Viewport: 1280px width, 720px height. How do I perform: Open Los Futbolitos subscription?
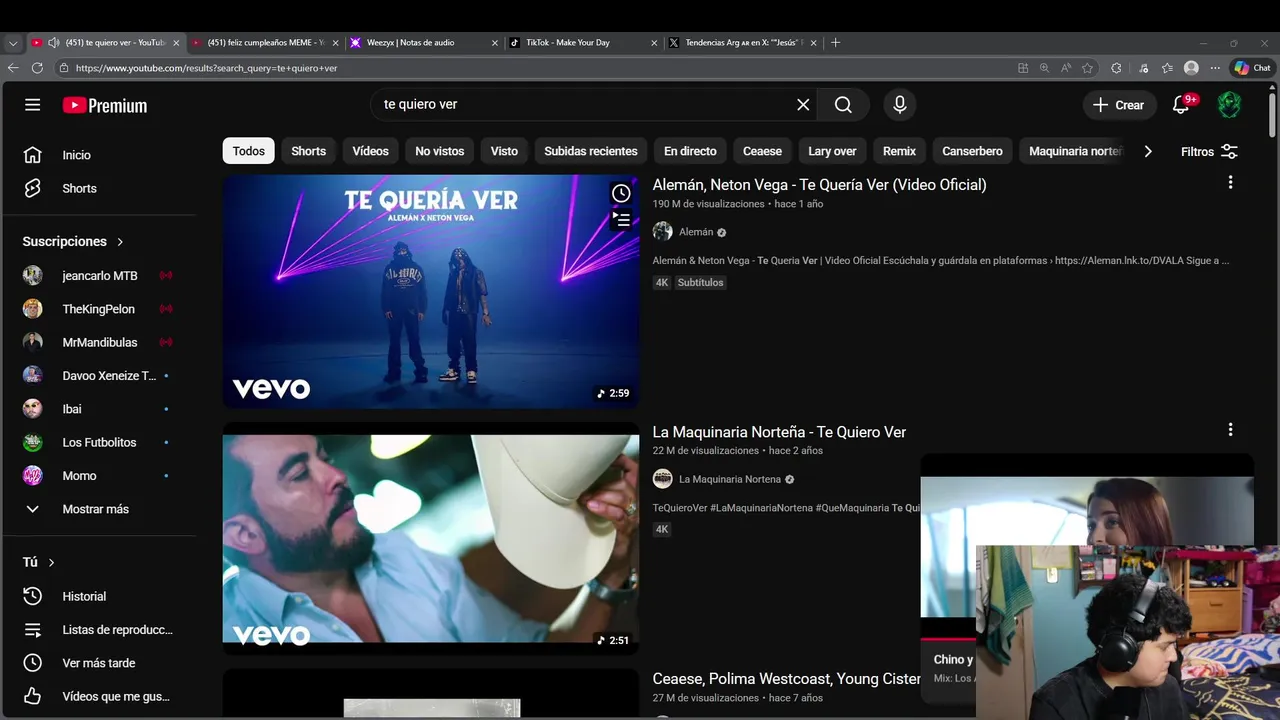click(100, 442)
